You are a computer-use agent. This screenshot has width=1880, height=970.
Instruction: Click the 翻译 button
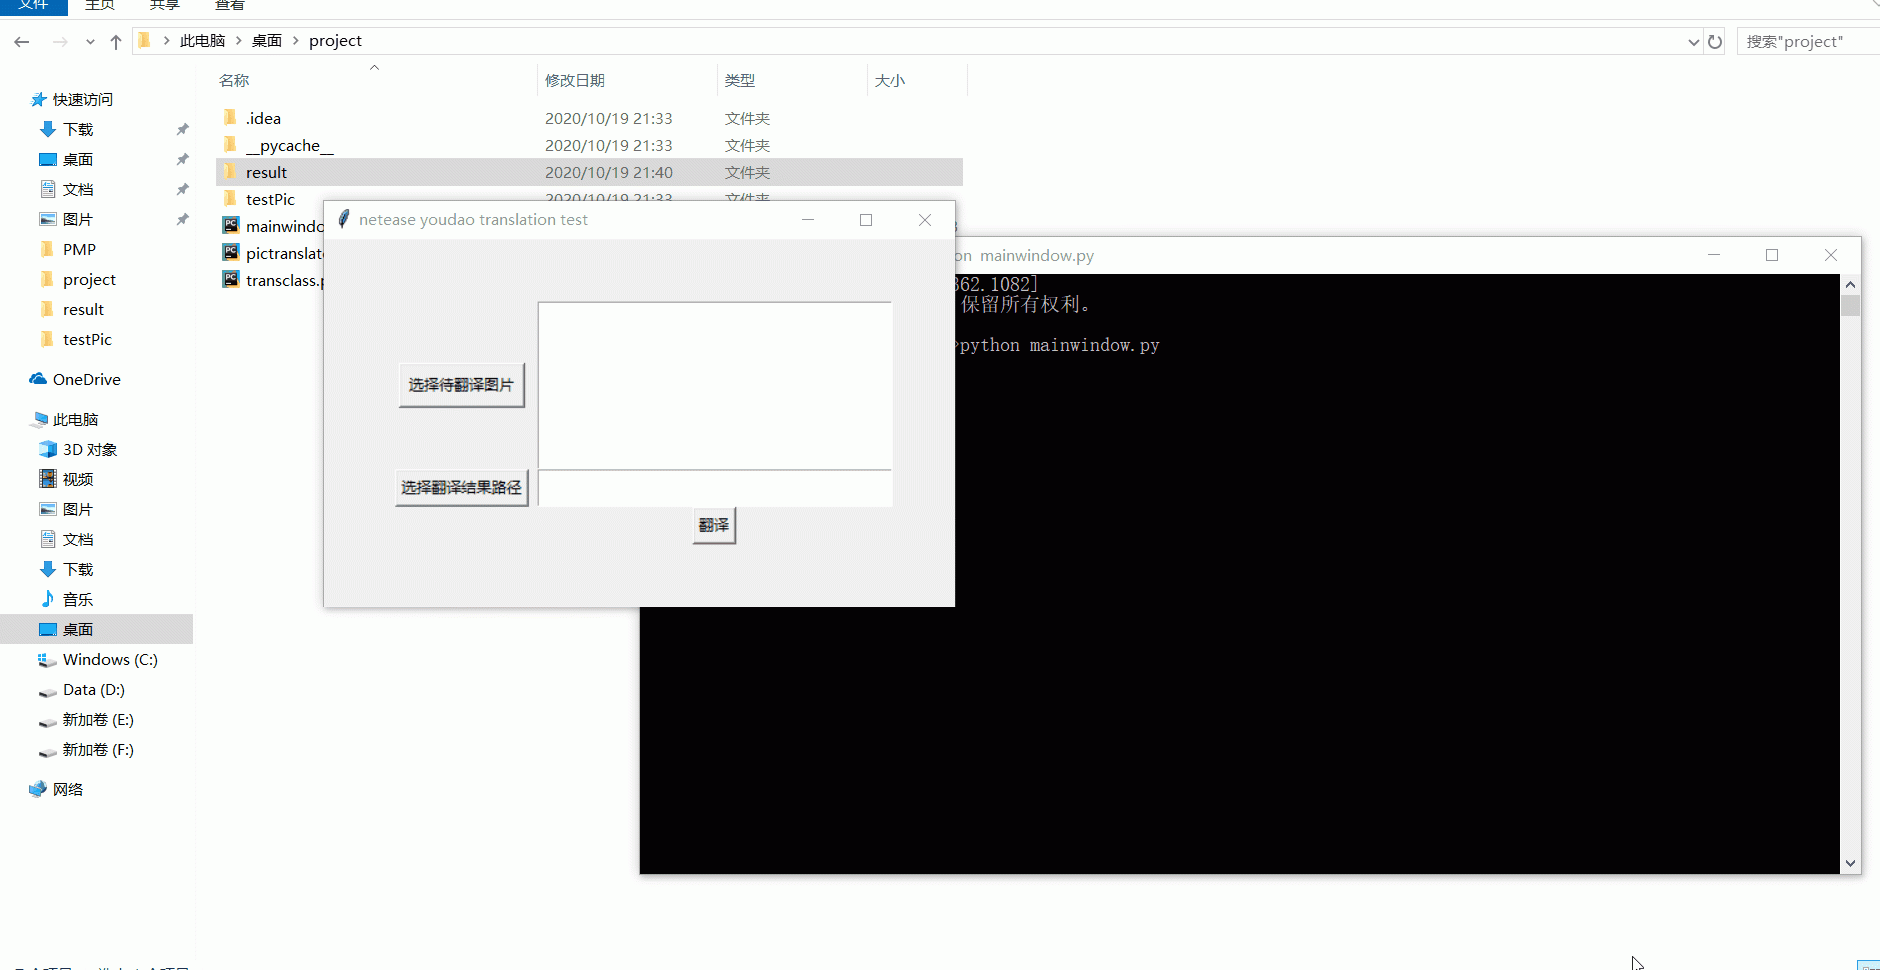click(x=714, y=525)
